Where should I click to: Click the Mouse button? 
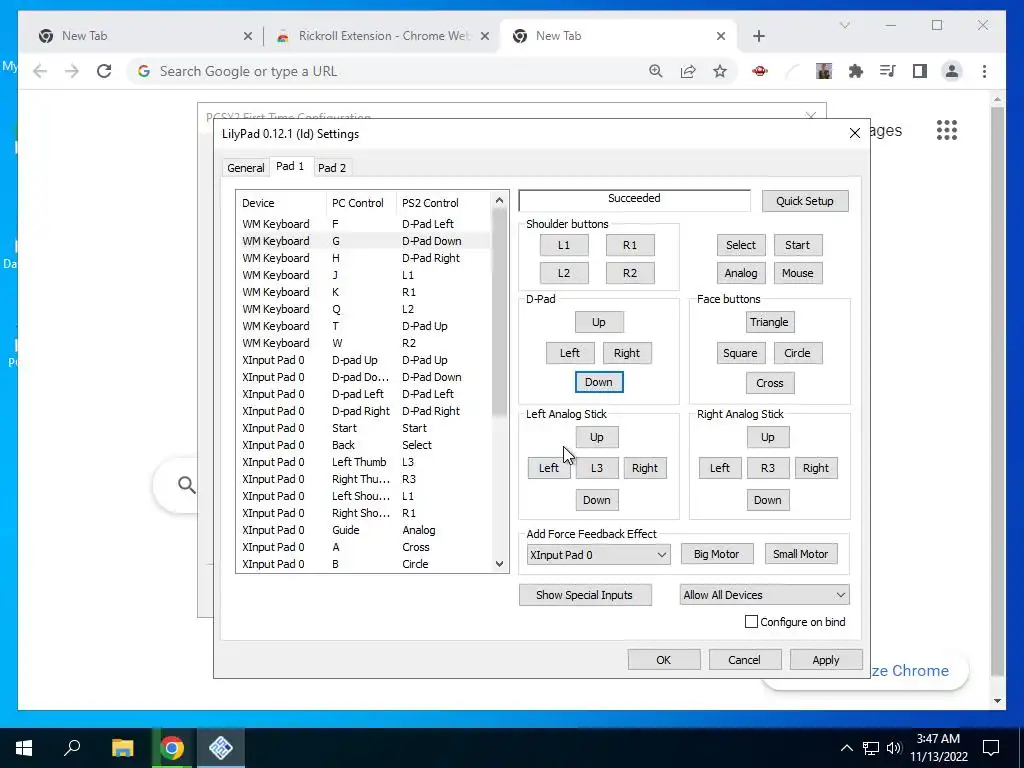[x=797, y=273]
